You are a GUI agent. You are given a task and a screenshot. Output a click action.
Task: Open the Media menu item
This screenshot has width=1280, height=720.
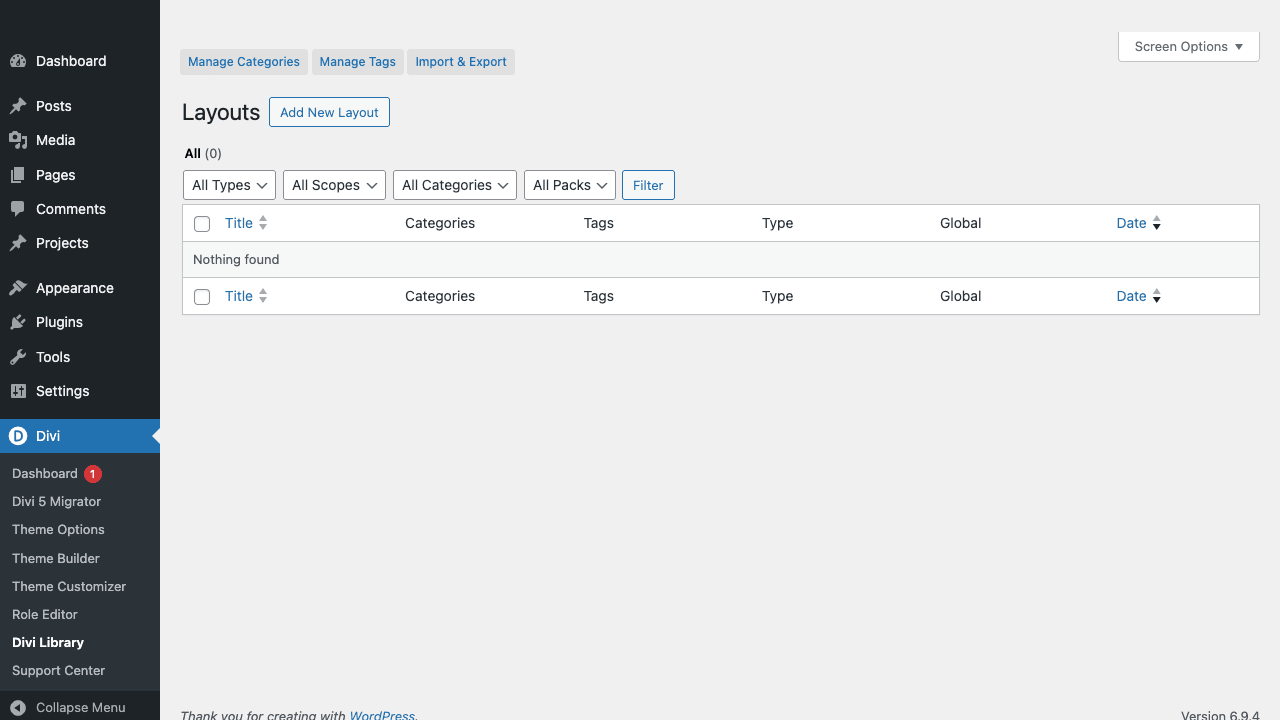point(80,140)
